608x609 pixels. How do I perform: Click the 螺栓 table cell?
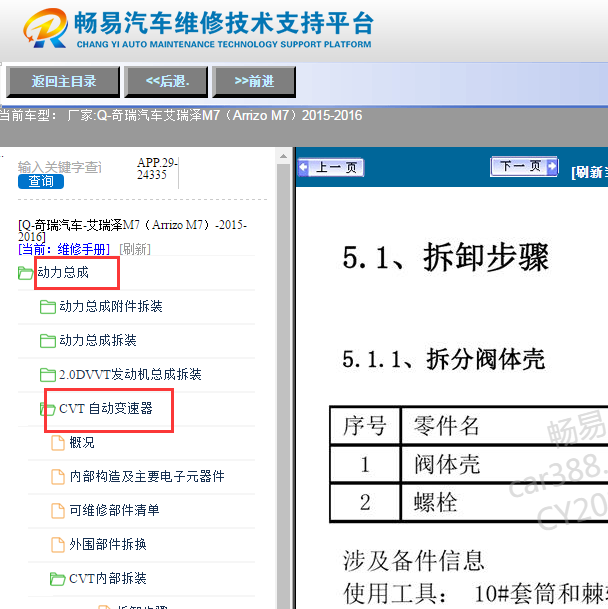504,502
